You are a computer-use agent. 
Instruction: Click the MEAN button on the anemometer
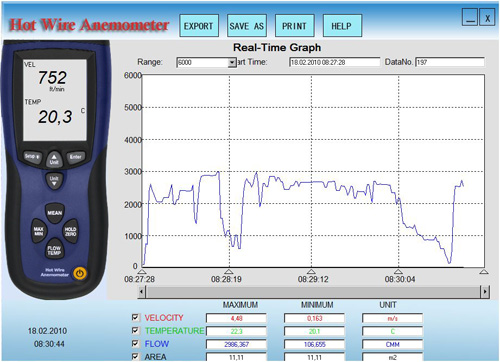click(x=55, y=213)
